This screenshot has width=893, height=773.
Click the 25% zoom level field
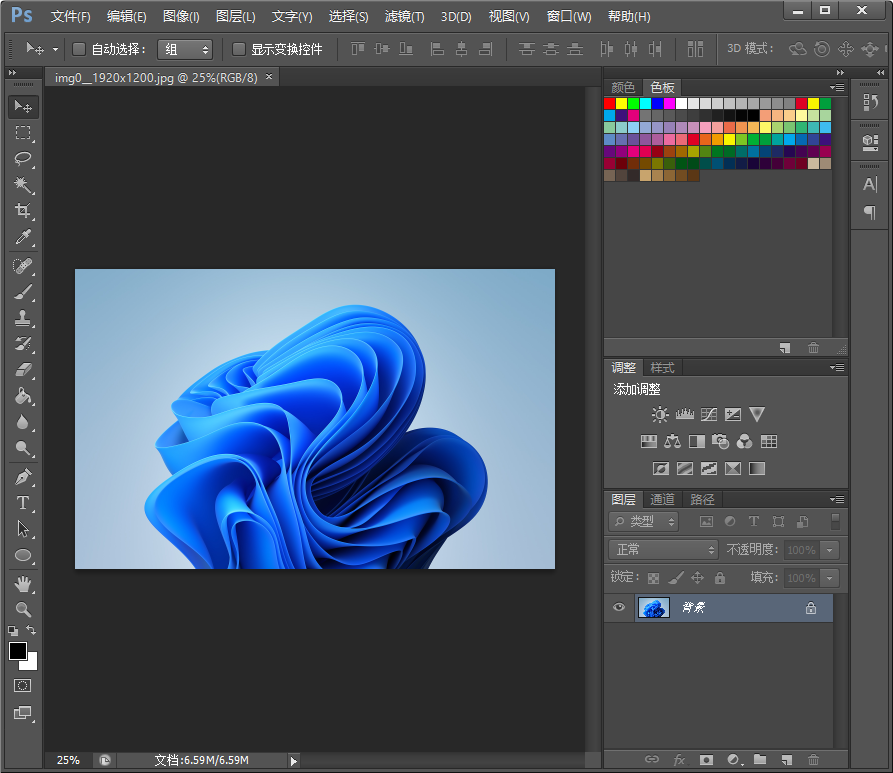coord(68,760)
